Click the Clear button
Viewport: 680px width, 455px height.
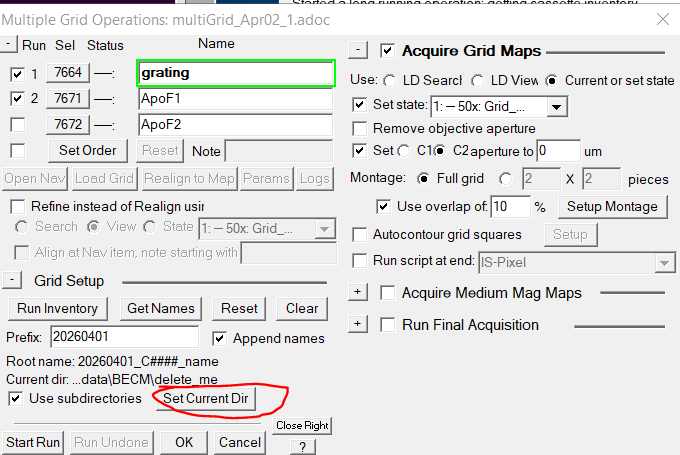pyautogui.click(x=302, y=308)
